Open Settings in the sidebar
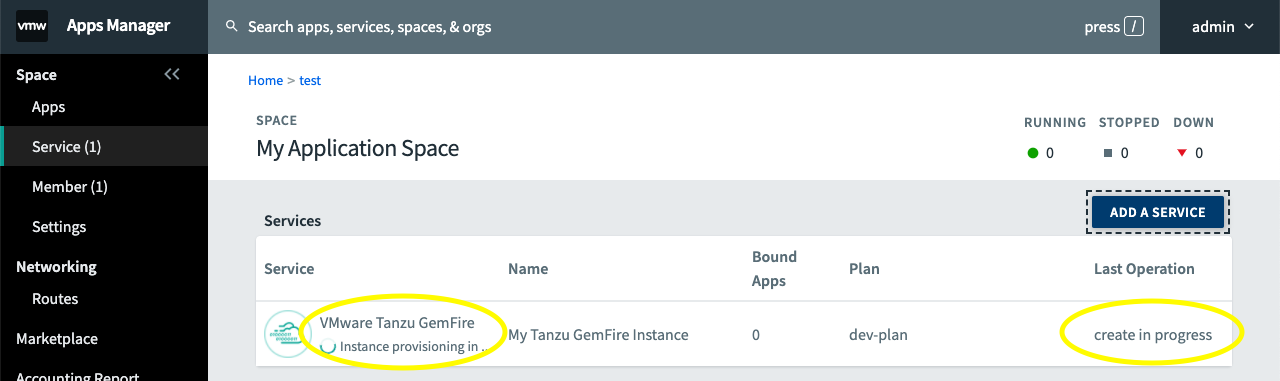The width and height of the screenshot is (1280, 381). (59, 227)
